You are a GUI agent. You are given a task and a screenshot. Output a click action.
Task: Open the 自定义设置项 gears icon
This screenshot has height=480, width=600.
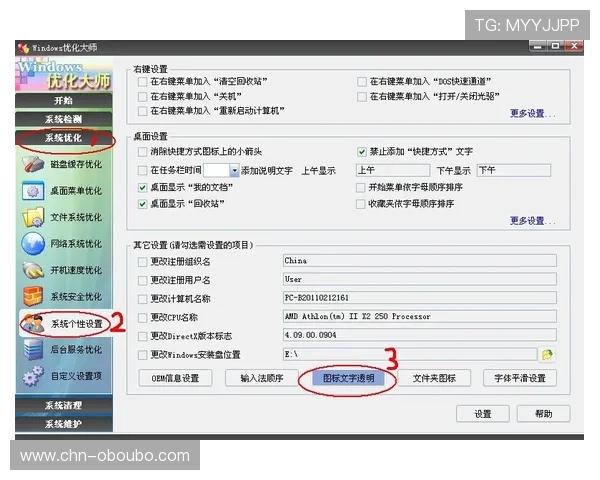pos(33,376)
